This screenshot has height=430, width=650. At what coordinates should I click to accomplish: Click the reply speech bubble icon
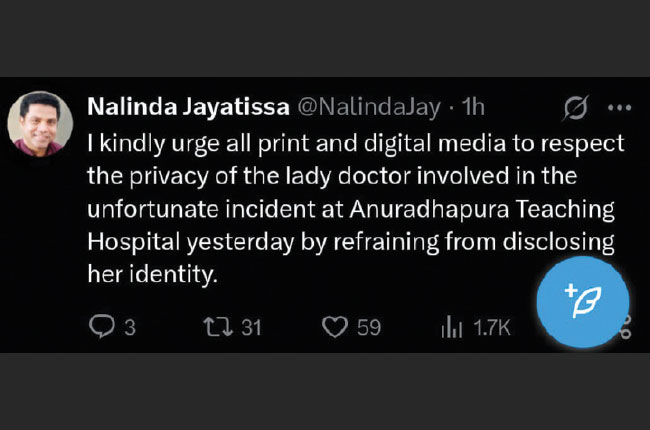pos(102,326)
